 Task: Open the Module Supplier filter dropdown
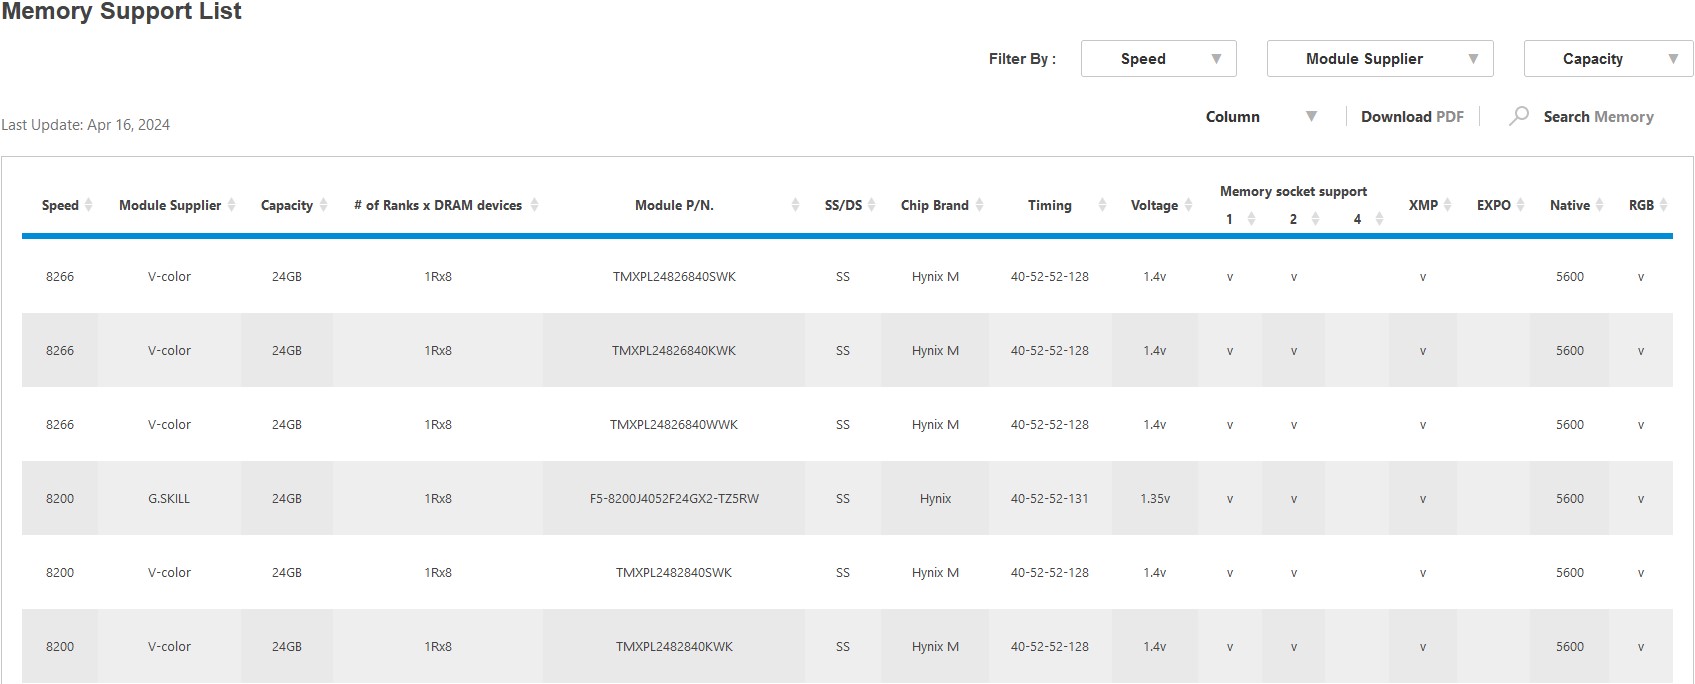1379,59
